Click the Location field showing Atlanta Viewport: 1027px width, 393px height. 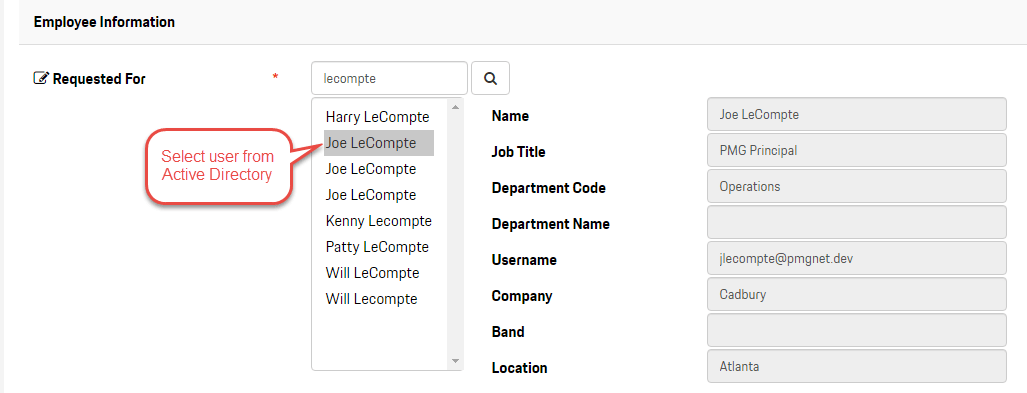click(x=857, y=366)
